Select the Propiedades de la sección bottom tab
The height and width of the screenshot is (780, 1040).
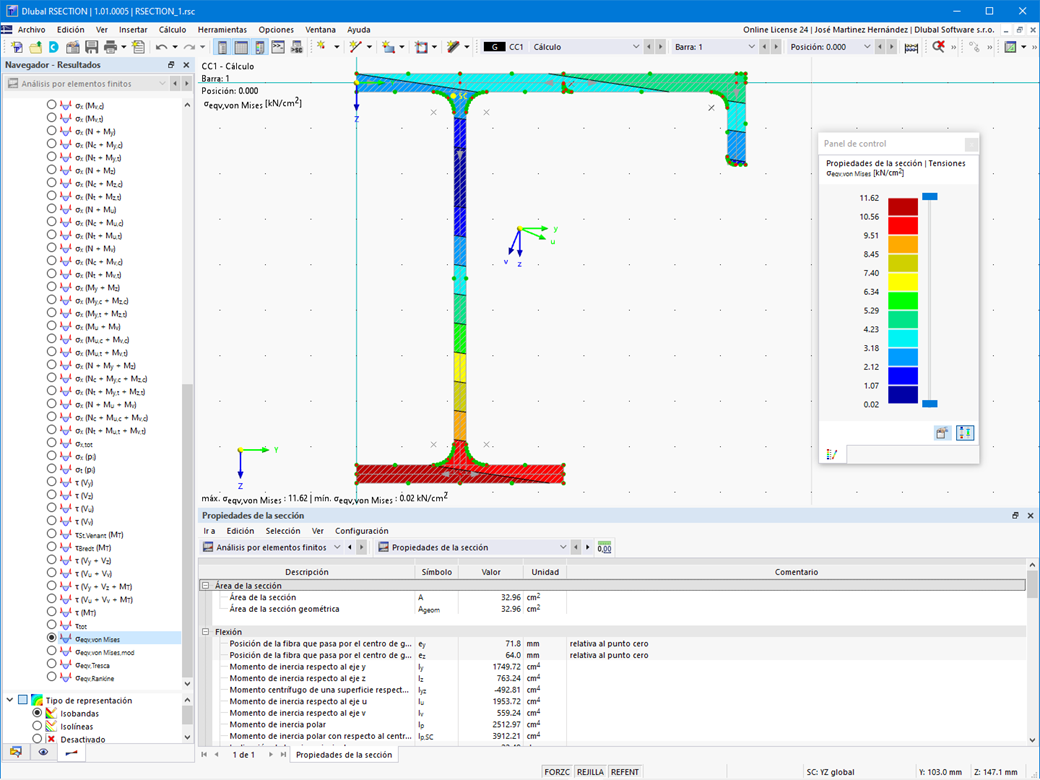point(344,755)
